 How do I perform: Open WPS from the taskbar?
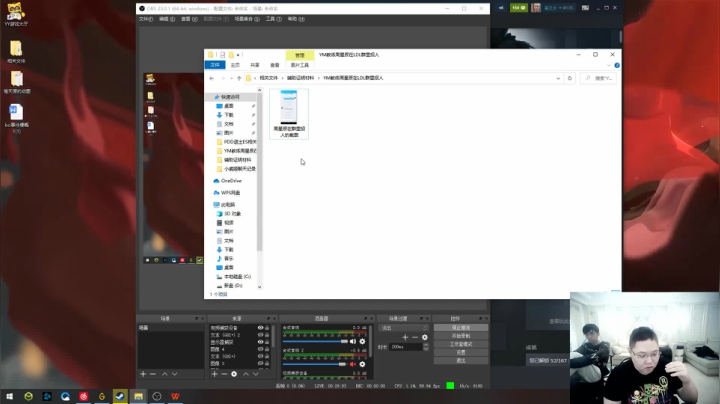coord(175,396)
